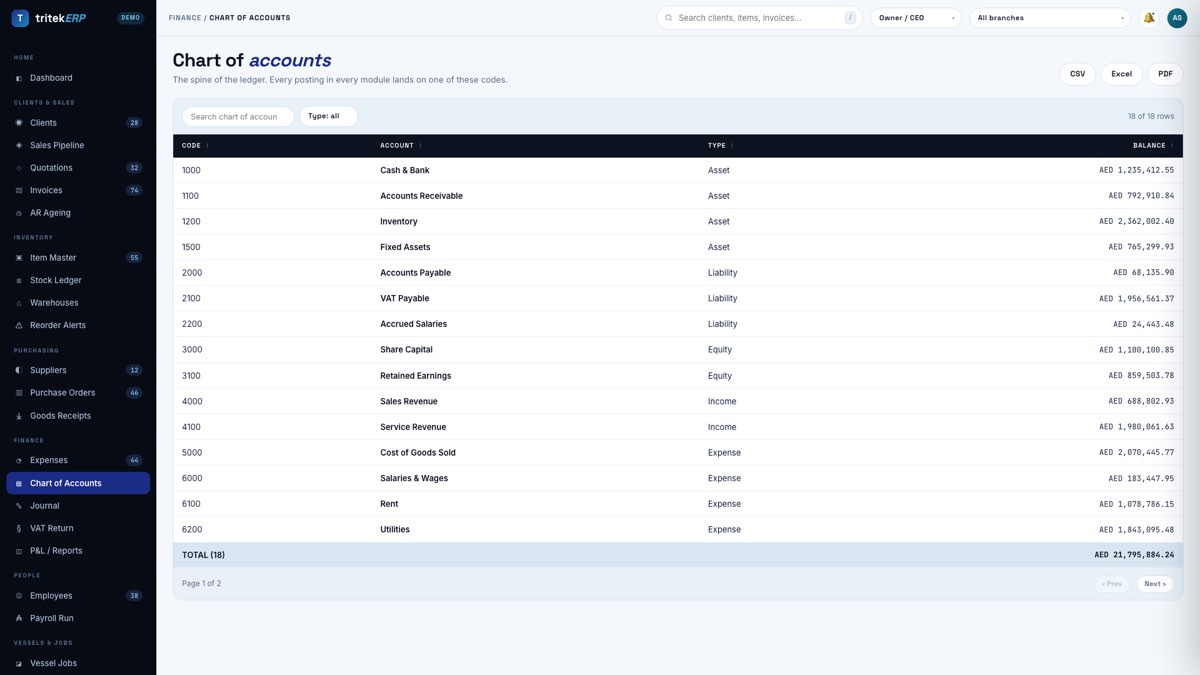Export table as PDF
1200x675 pixels.
[1165, 74]
